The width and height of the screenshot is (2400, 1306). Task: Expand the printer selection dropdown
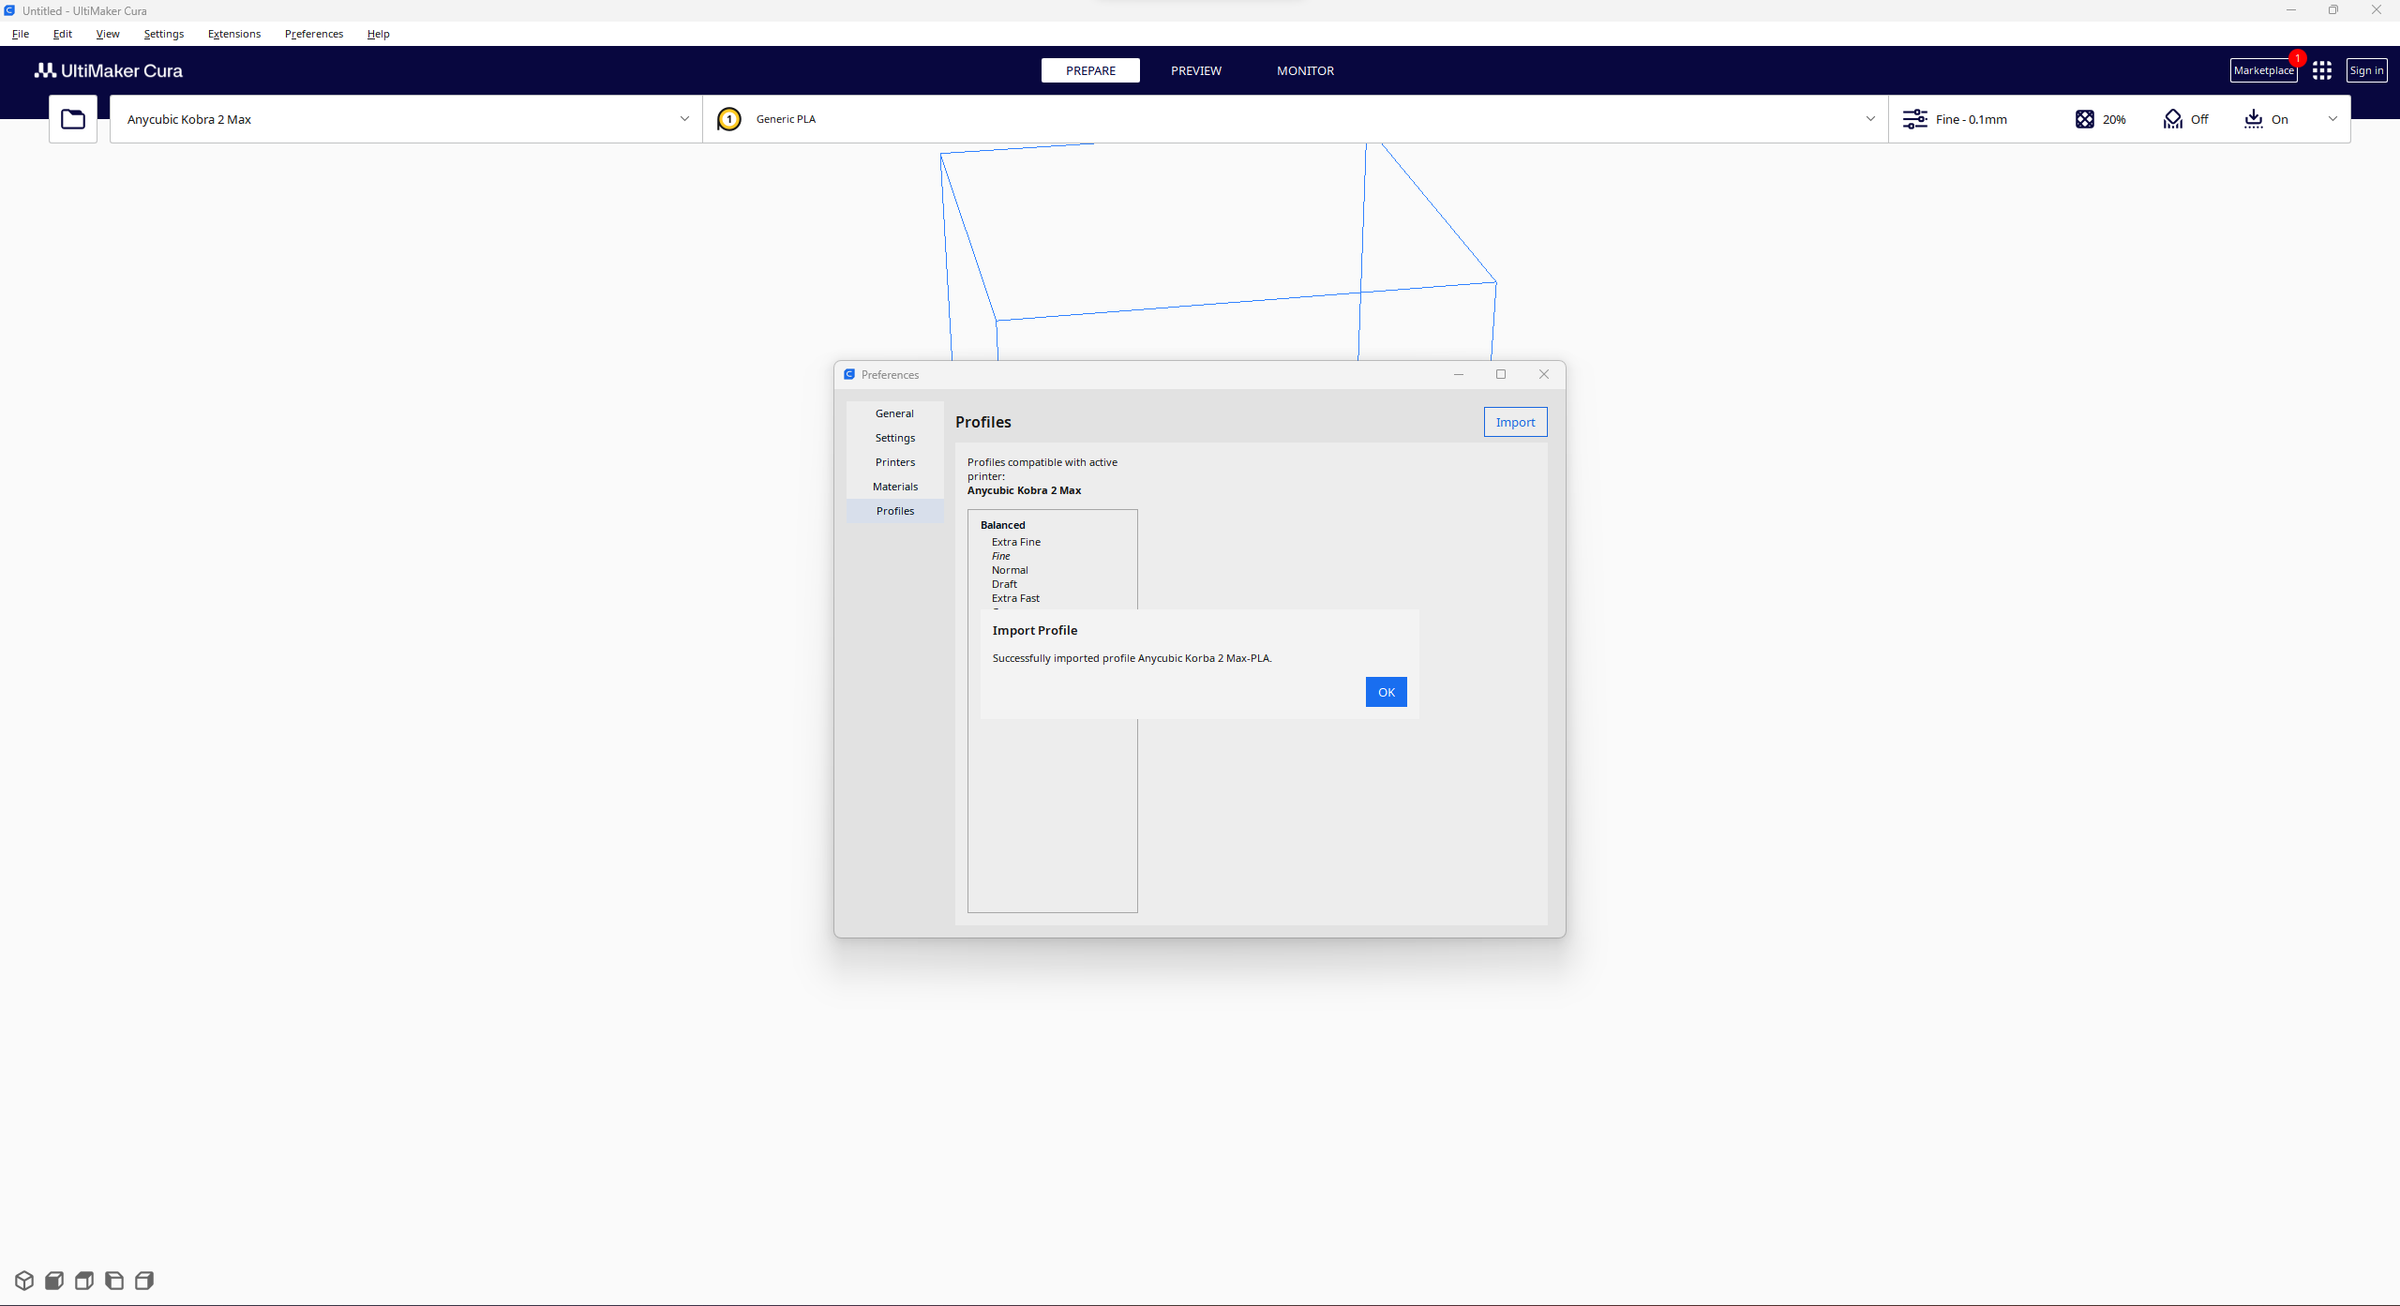(684, 119)
